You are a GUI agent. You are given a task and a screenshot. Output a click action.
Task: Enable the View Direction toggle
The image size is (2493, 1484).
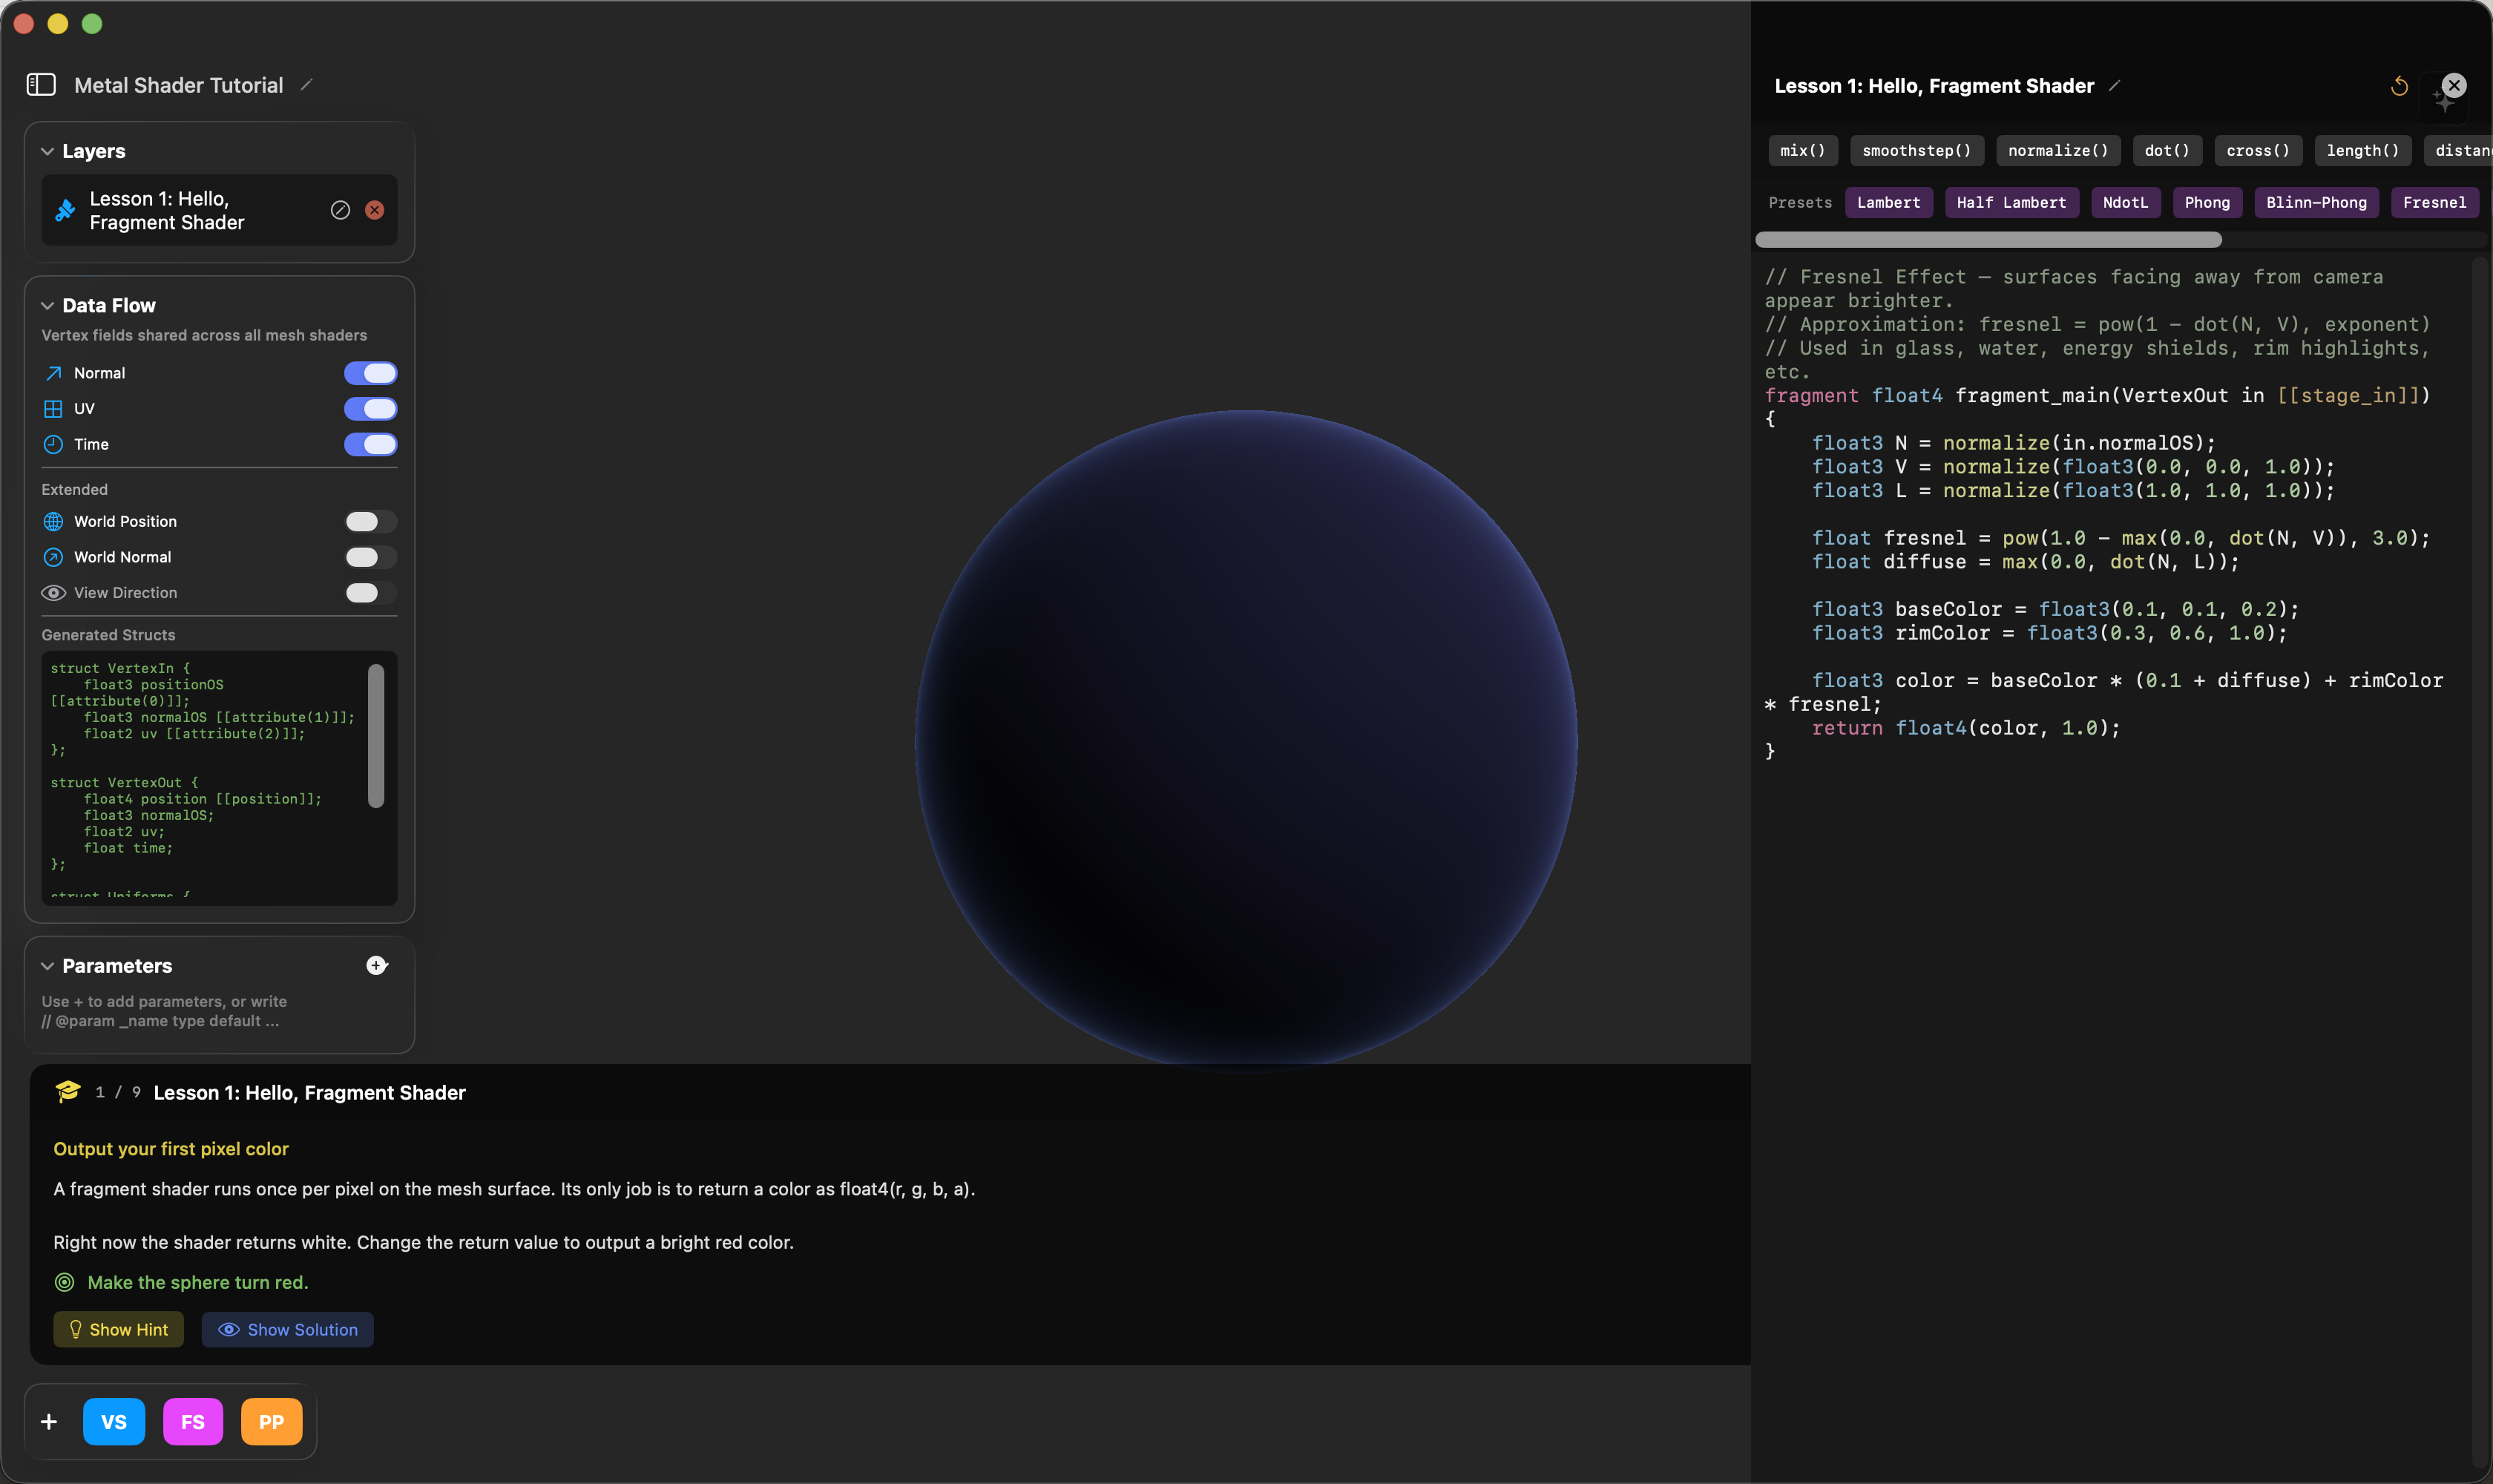(x=371, y=593)
